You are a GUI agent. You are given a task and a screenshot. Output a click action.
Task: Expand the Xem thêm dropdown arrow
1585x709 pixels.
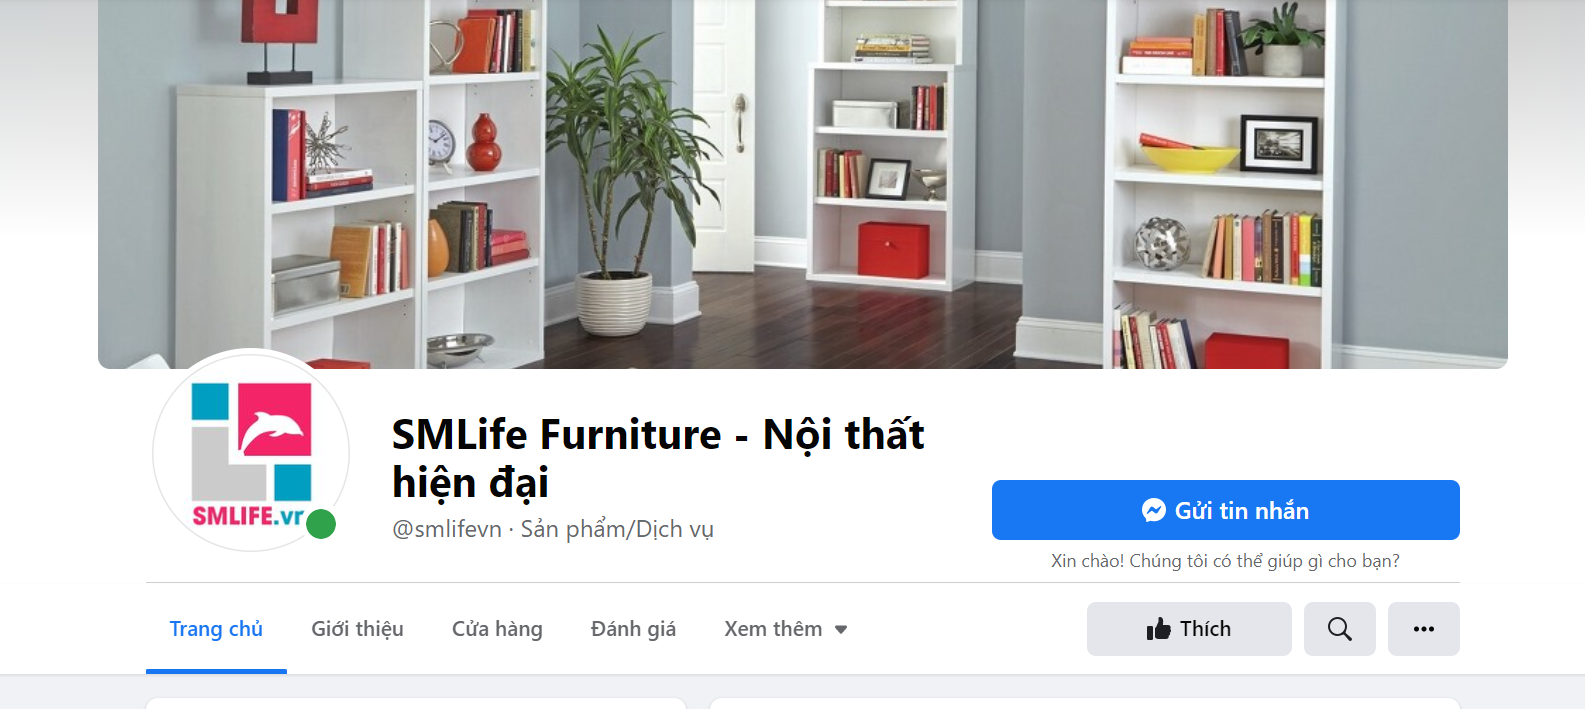click(x=841, y=630)
